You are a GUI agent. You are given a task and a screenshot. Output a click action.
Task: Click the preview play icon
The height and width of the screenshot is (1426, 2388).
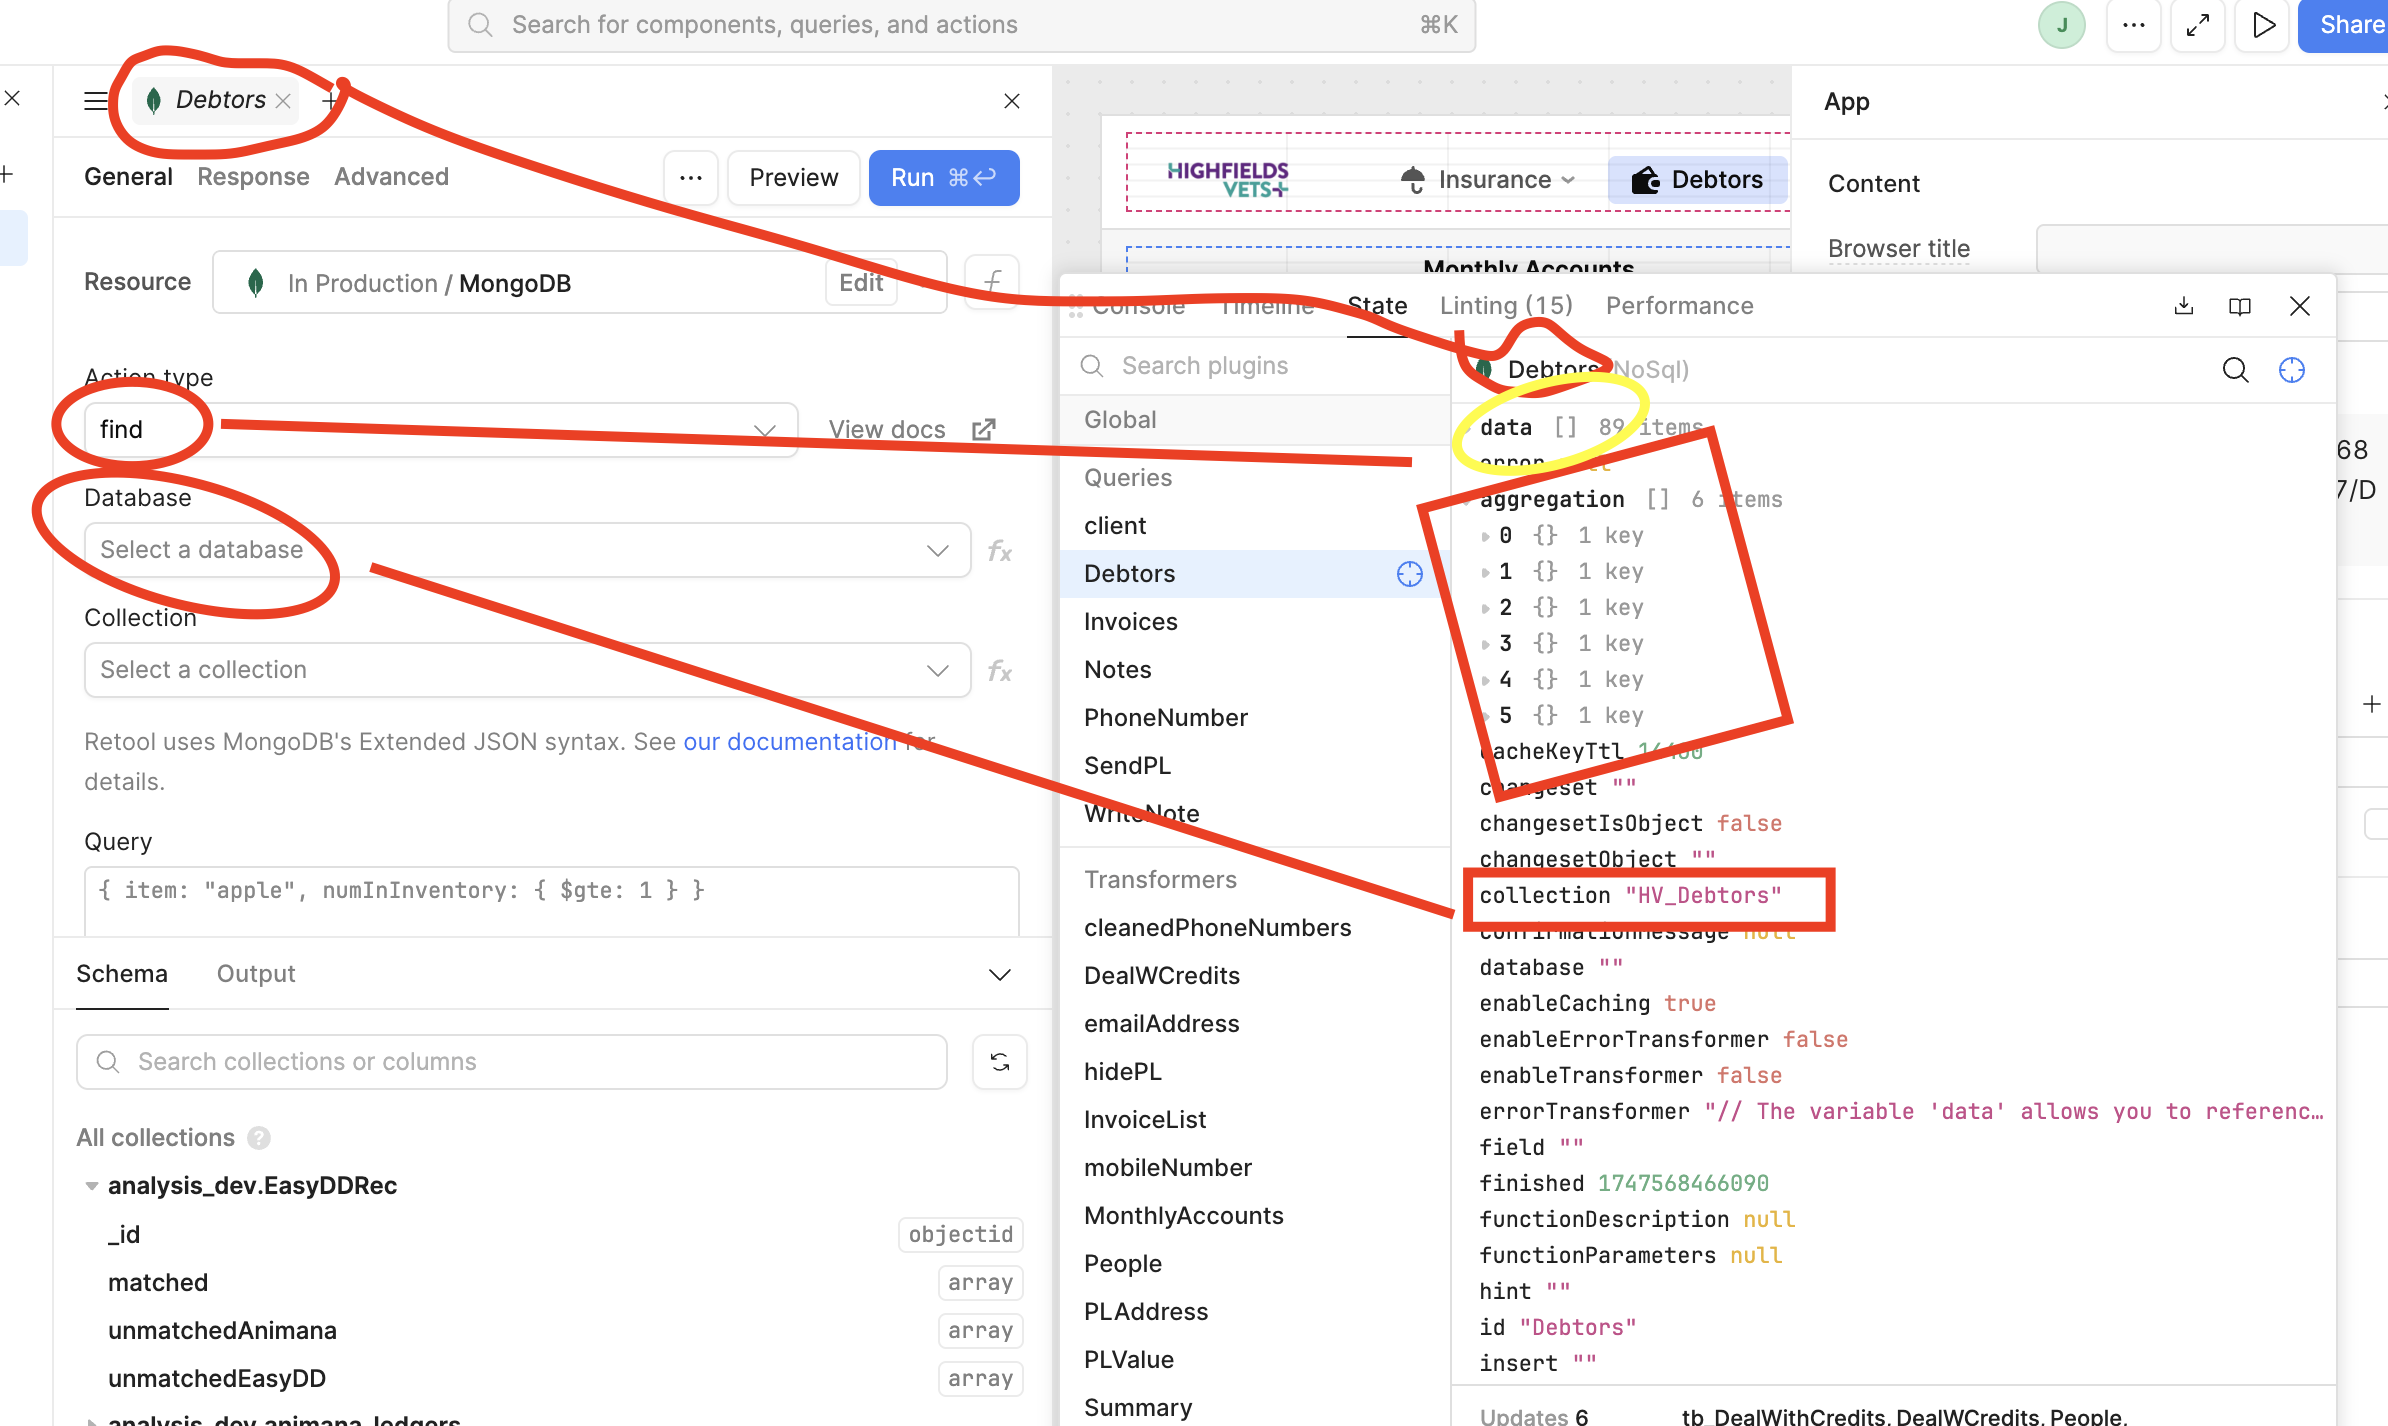click(x=2263, y=25)
